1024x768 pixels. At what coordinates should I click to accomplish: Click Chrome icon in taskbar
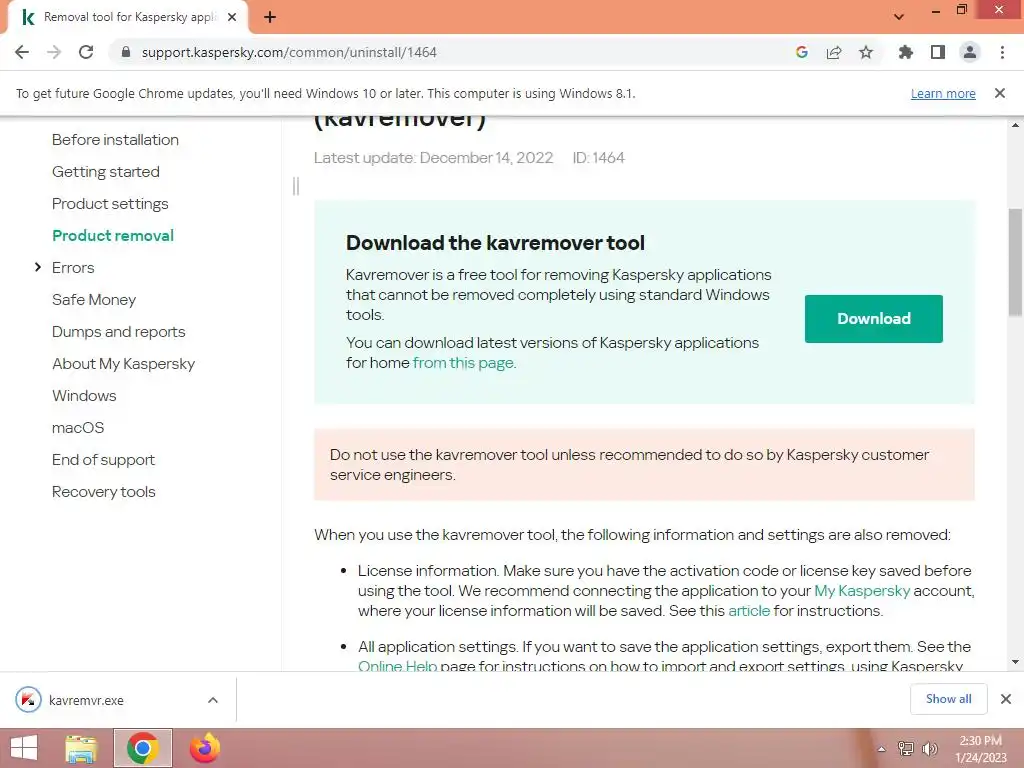143,748
